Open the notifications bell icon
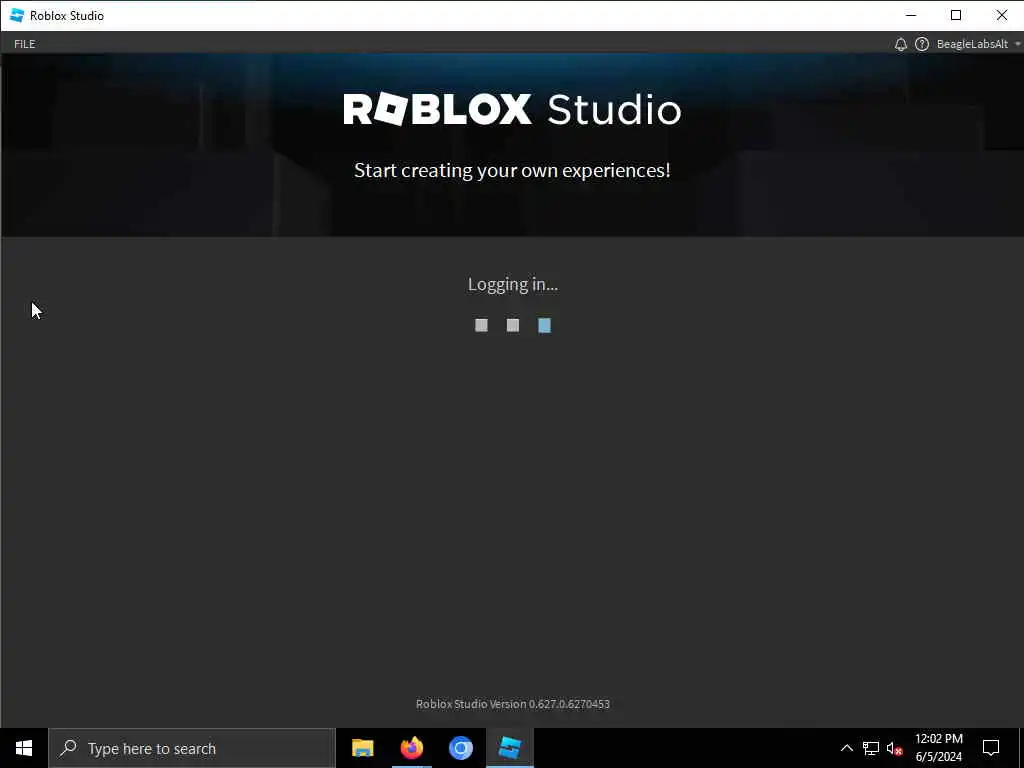 901,44
